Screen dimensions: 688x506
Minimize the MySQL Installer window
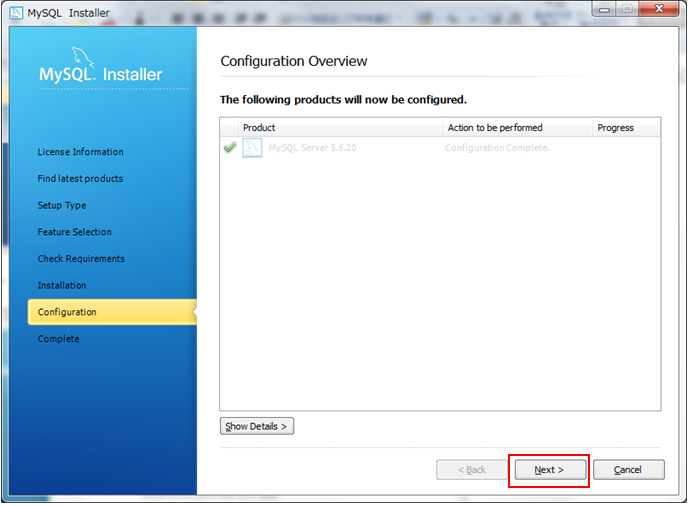click(x=604, y=9)
